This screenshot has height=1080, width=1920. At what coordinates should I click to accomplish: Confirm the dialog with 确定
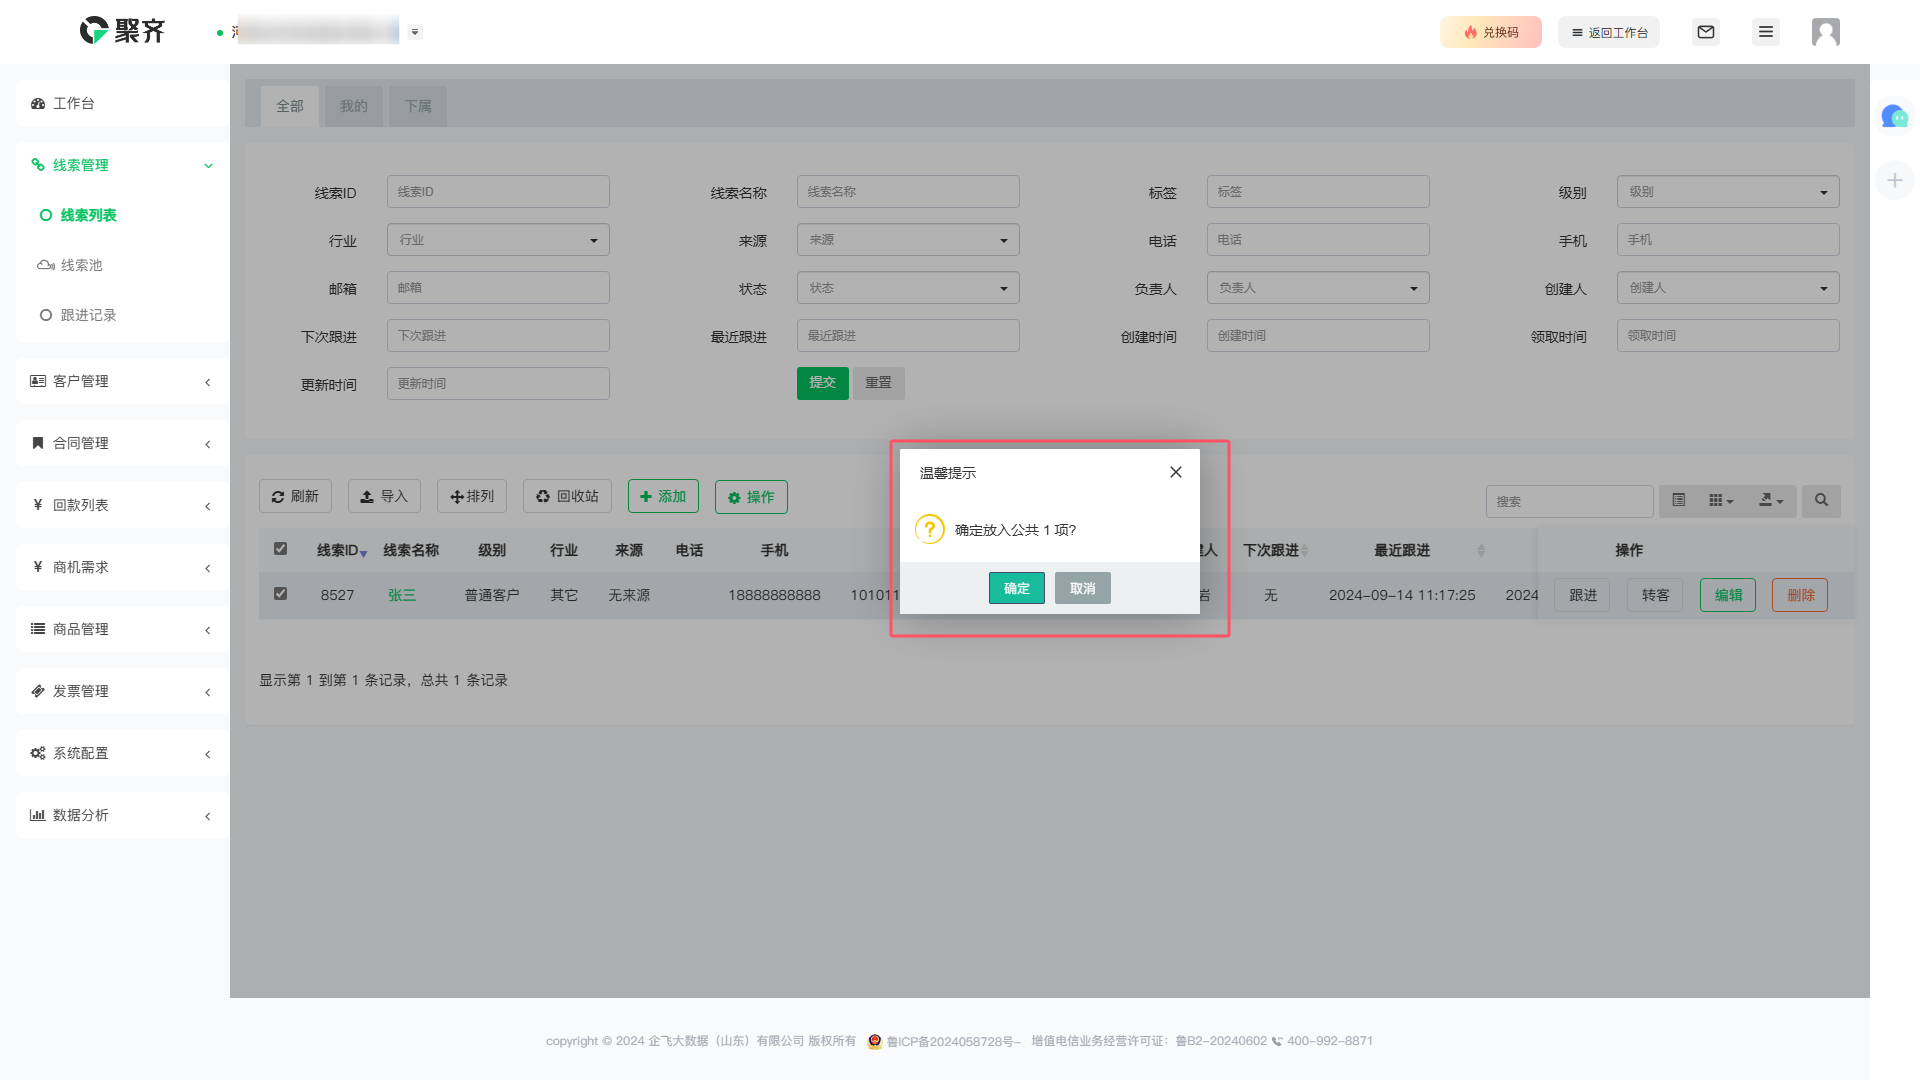1017,588
